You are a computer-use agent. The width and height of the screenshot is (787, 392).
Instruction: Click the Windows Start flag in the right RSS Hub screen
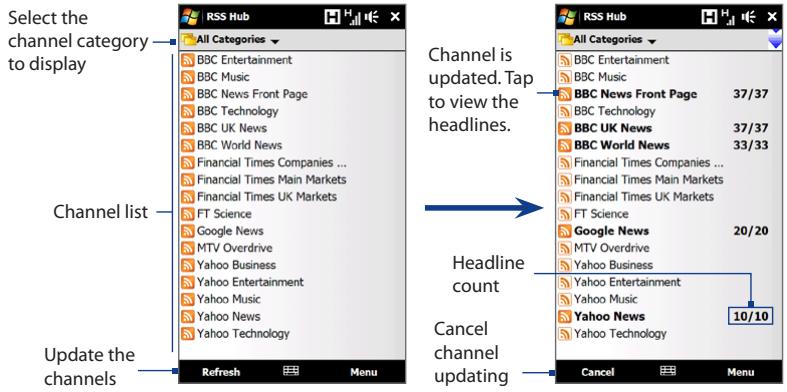(566, 17)
